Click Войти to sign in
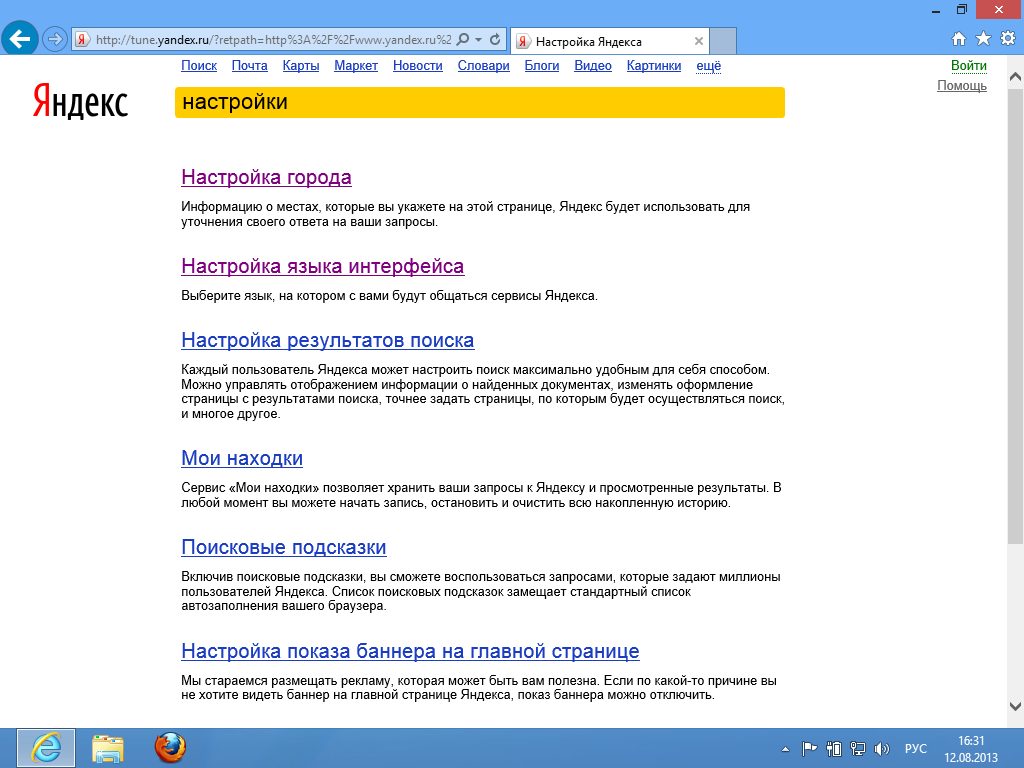 click(968, 65)
